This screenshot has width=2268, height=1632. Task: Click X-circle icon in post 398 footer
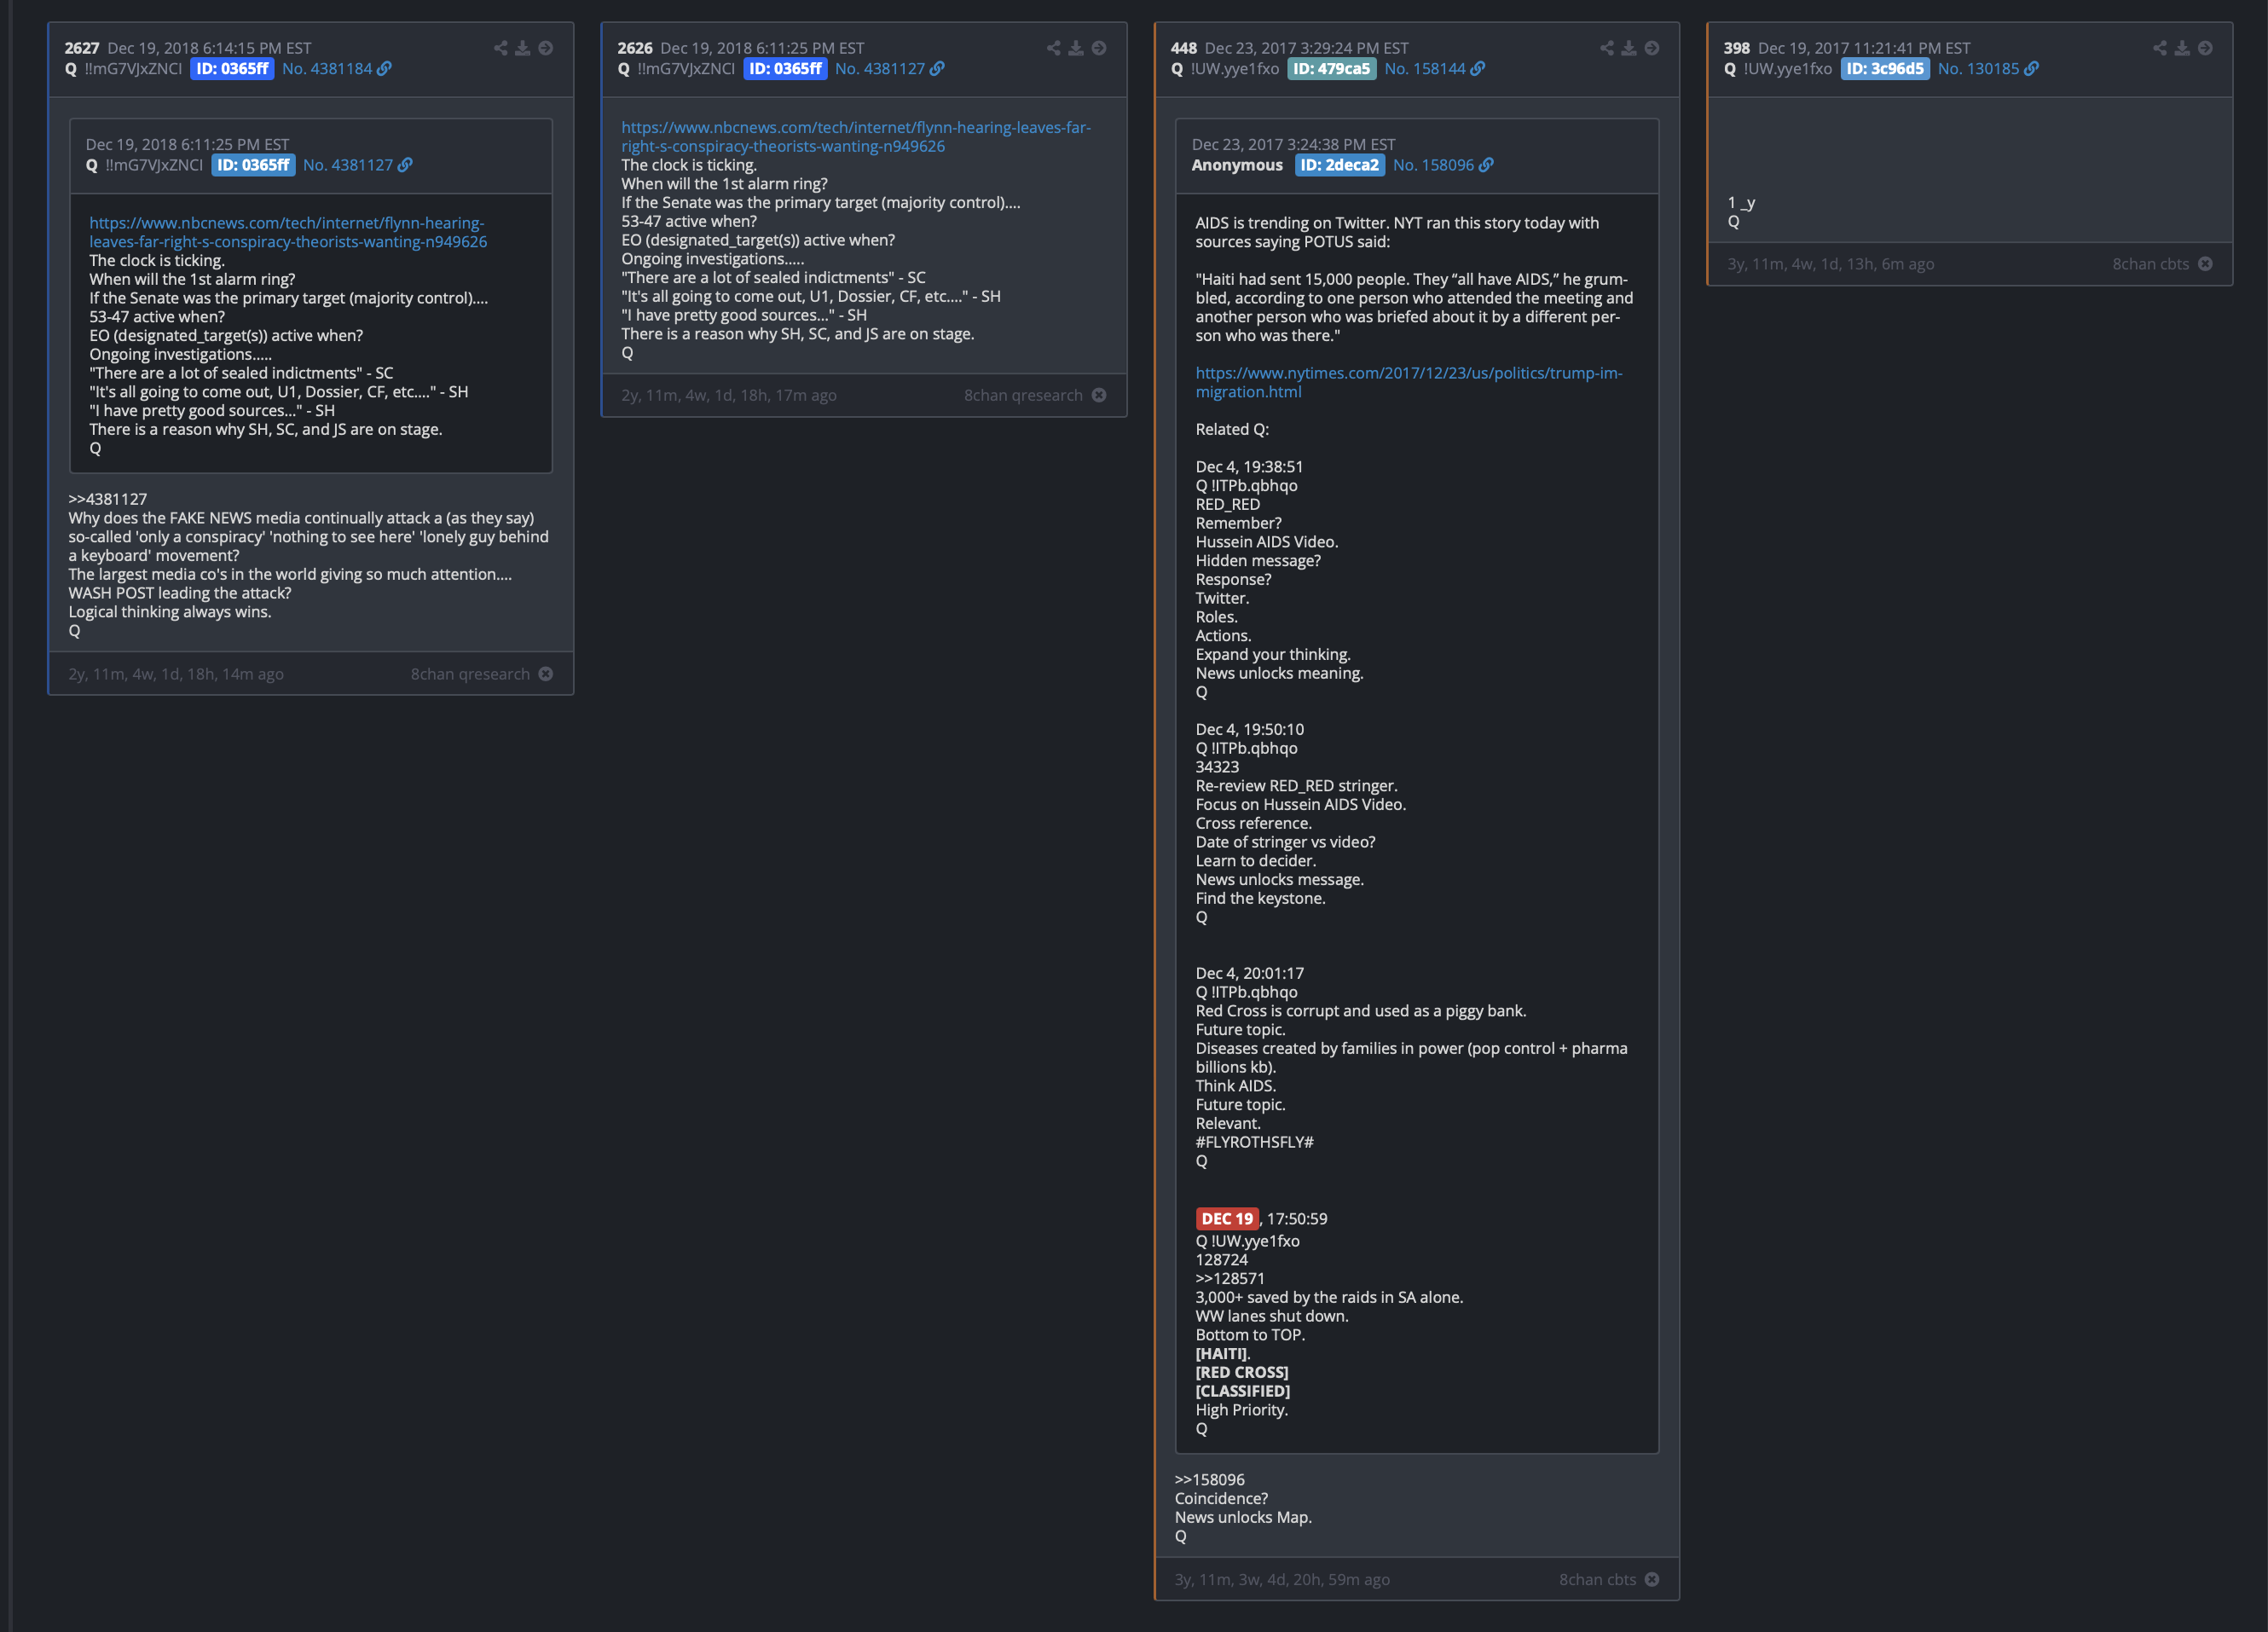coord(2204,264)
